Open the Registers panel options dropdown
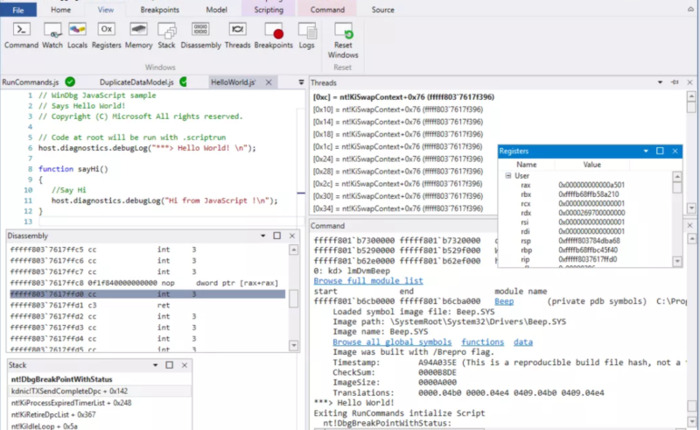Viewport: 700px width, 430px height. click(x=646, y=150)
